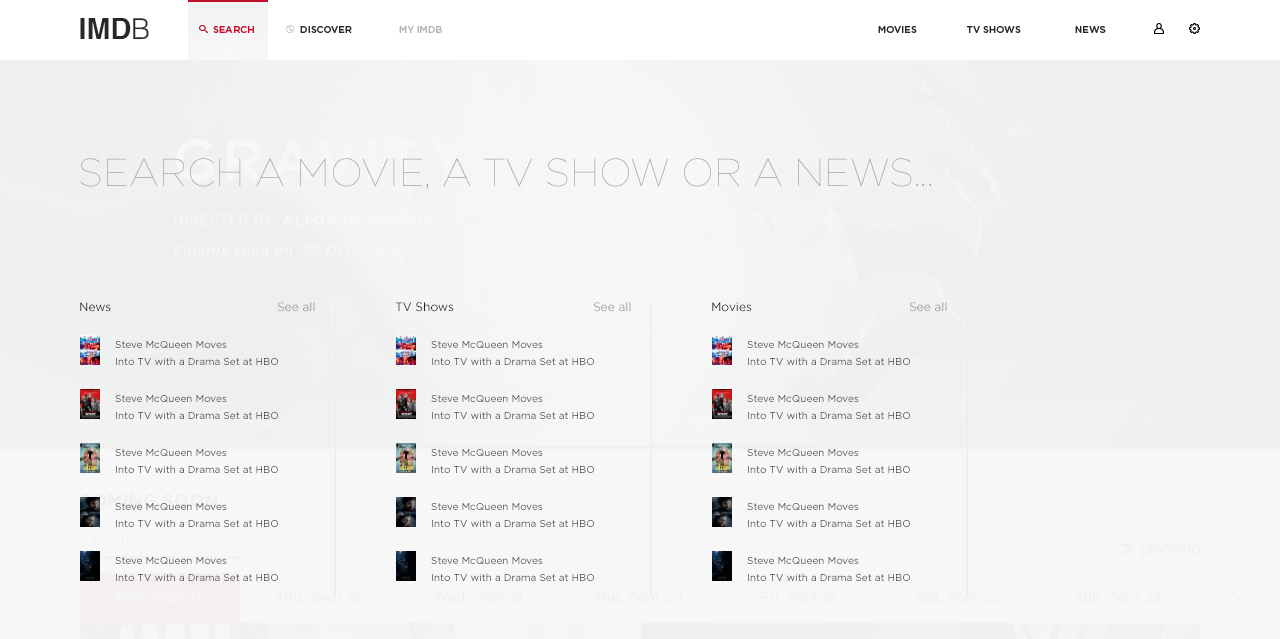Open the first Movies result thumbnail
The width and height of the screenshot is (1280, 639).
722,351
